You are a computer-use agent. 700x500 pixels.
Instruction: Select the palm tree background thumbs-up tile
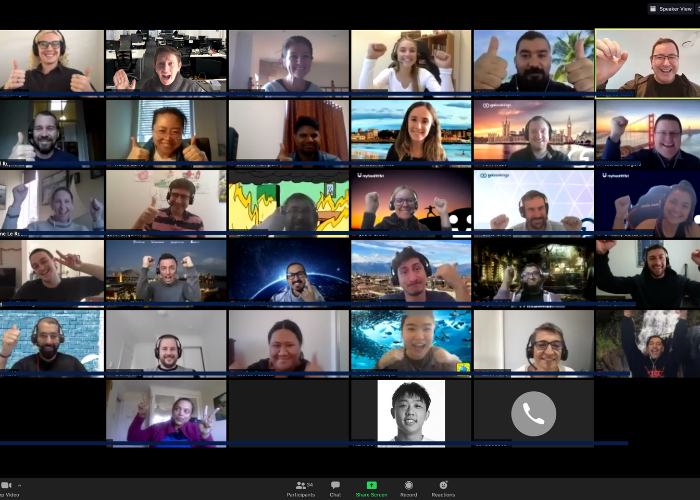(533, 62)
